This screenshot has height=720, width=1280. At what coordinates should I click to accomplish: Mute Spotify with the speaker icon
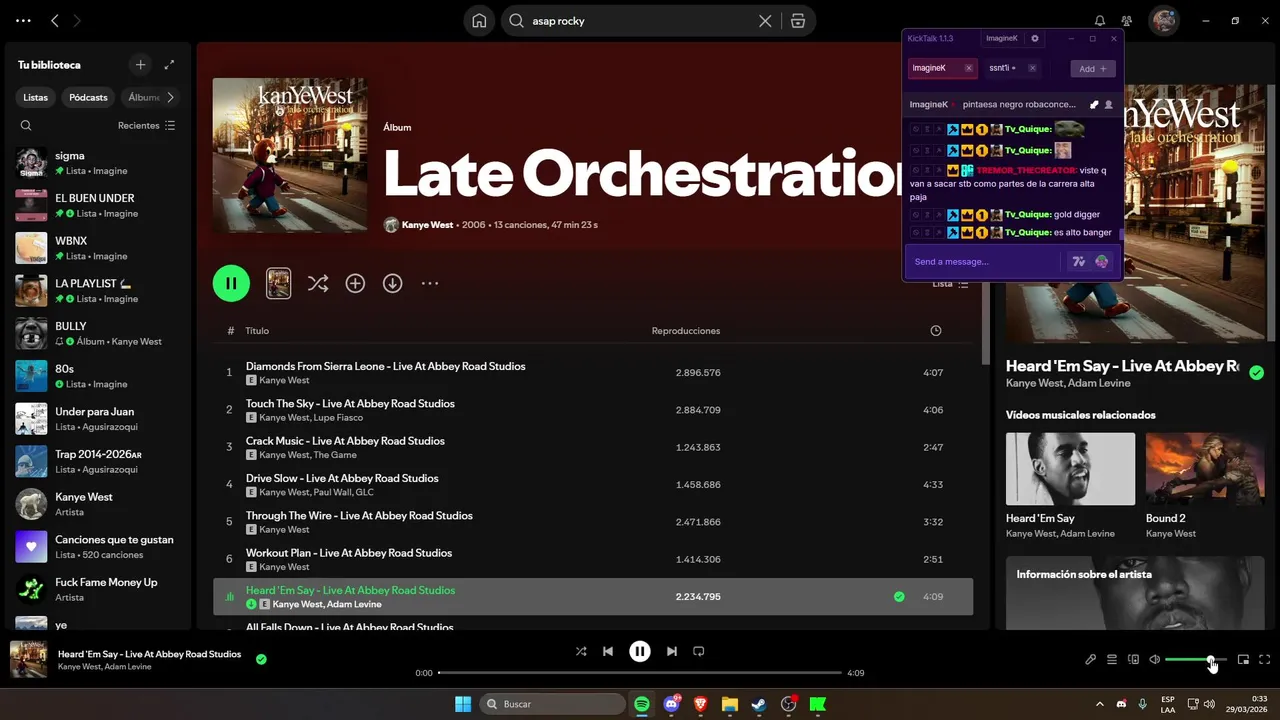point(1154,659)
